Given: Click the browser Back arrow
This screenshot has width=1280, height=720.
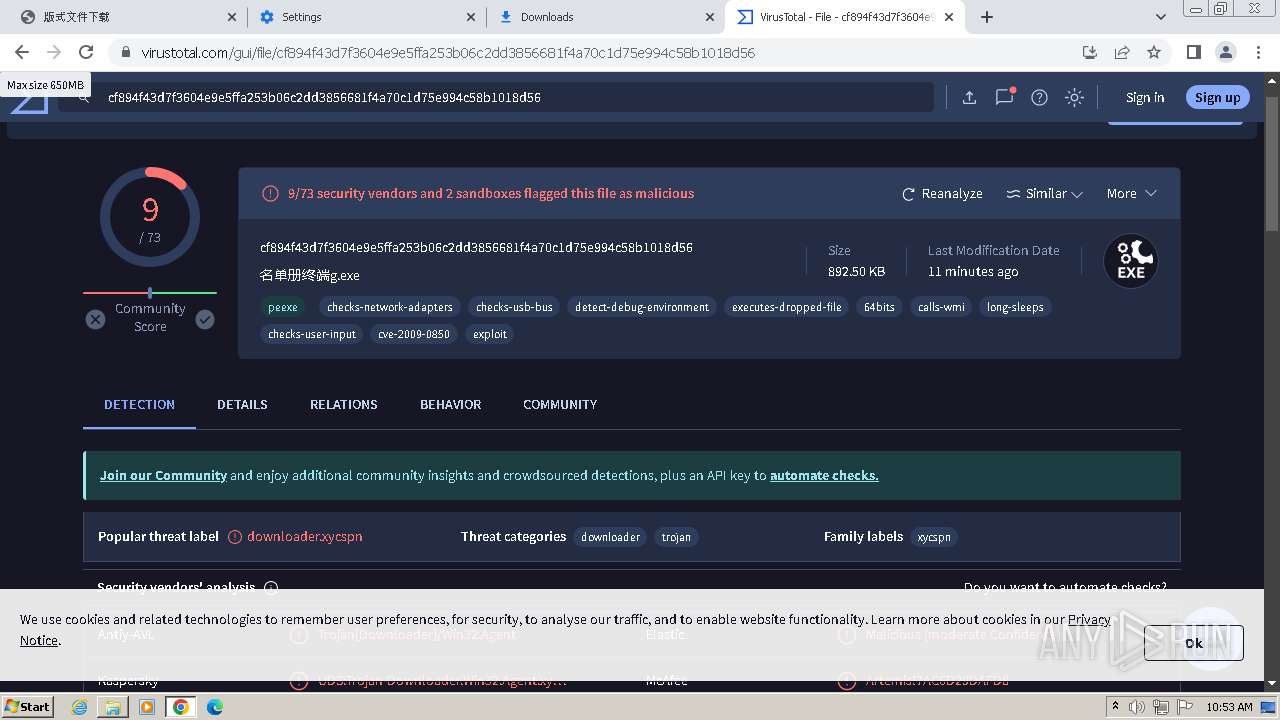Looking at the screenshot, I should coord(22,52).
